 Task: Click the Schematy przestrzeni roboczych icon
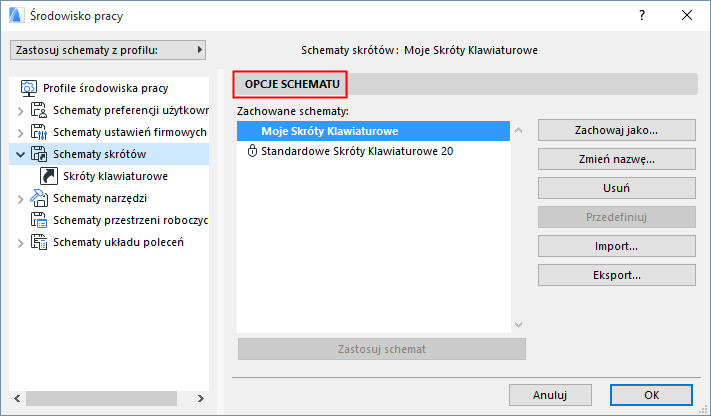click(x=40, y=220)
